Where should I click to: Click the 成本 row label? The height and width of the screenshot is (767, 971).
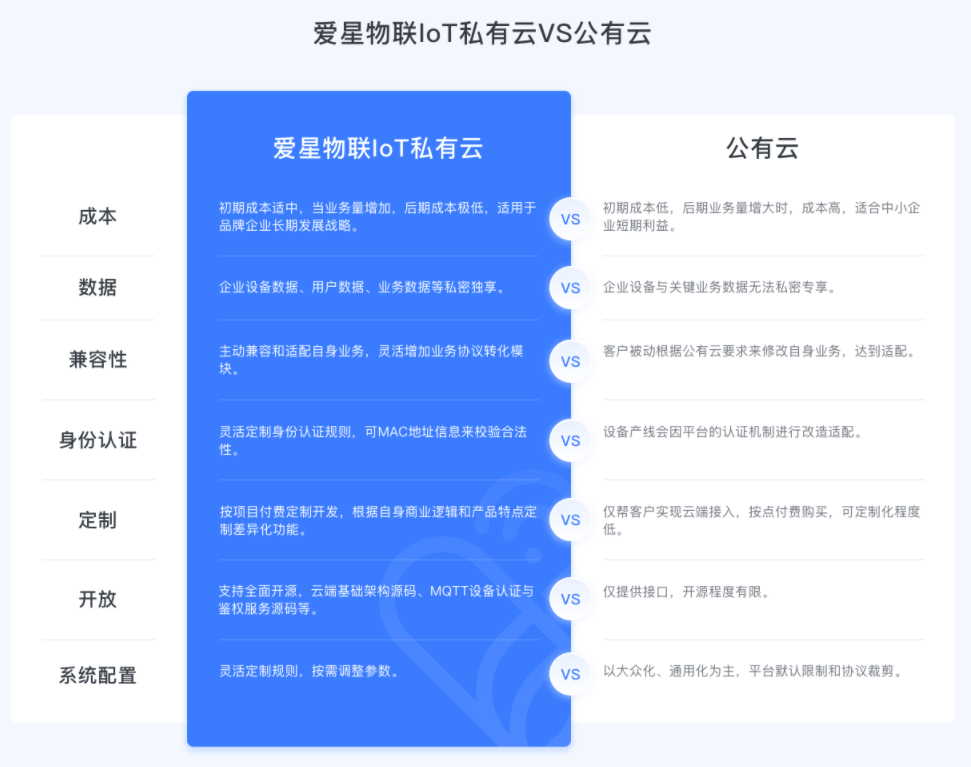(98, 217)
